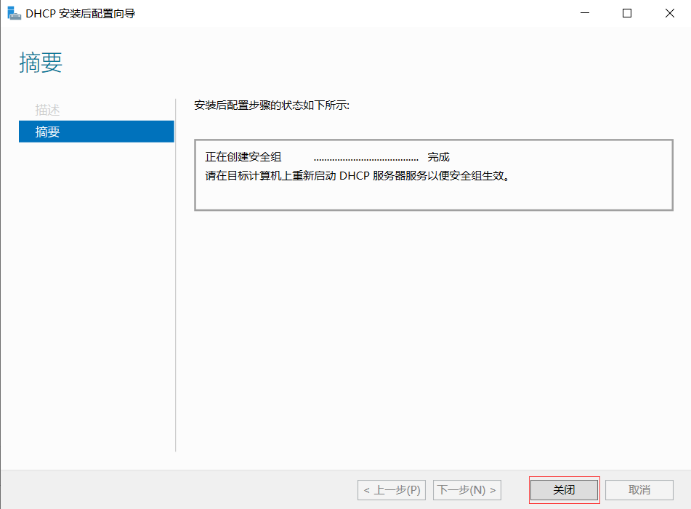Click the 下一步(N) button

coord(467,490)
